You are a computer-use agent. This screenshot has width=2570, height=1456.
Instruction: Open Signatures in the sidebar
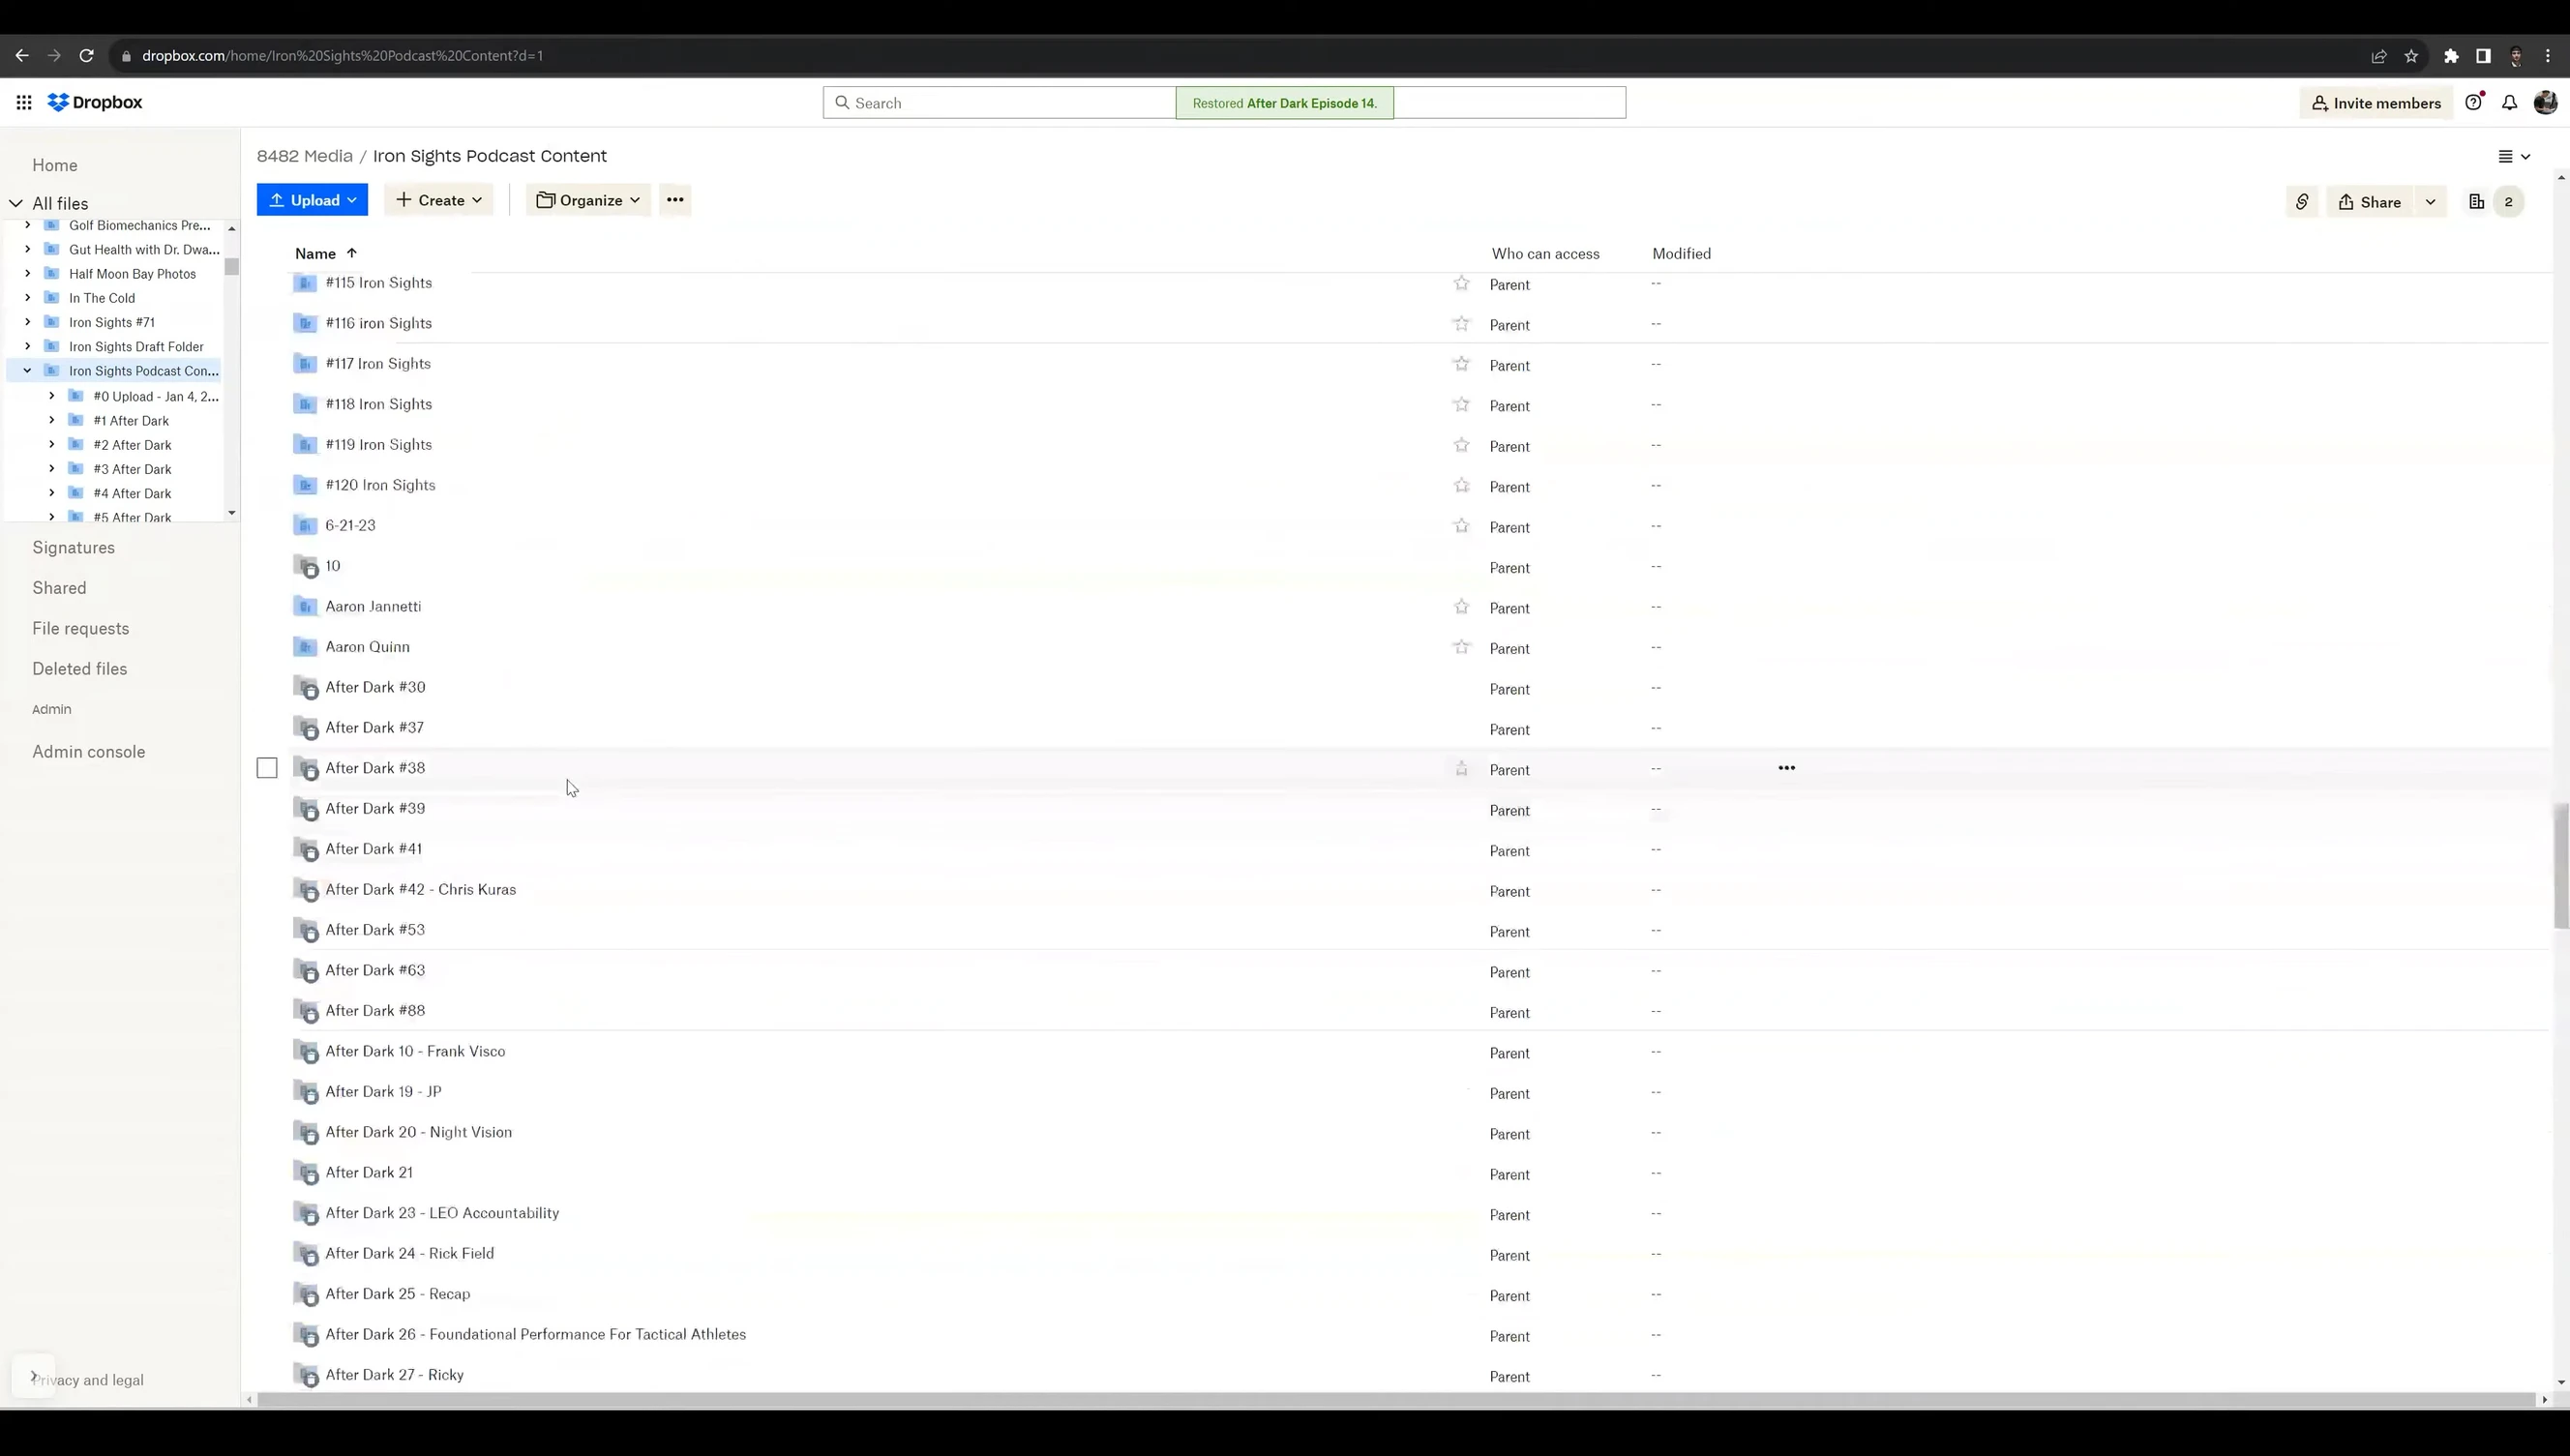click(73, 548)
